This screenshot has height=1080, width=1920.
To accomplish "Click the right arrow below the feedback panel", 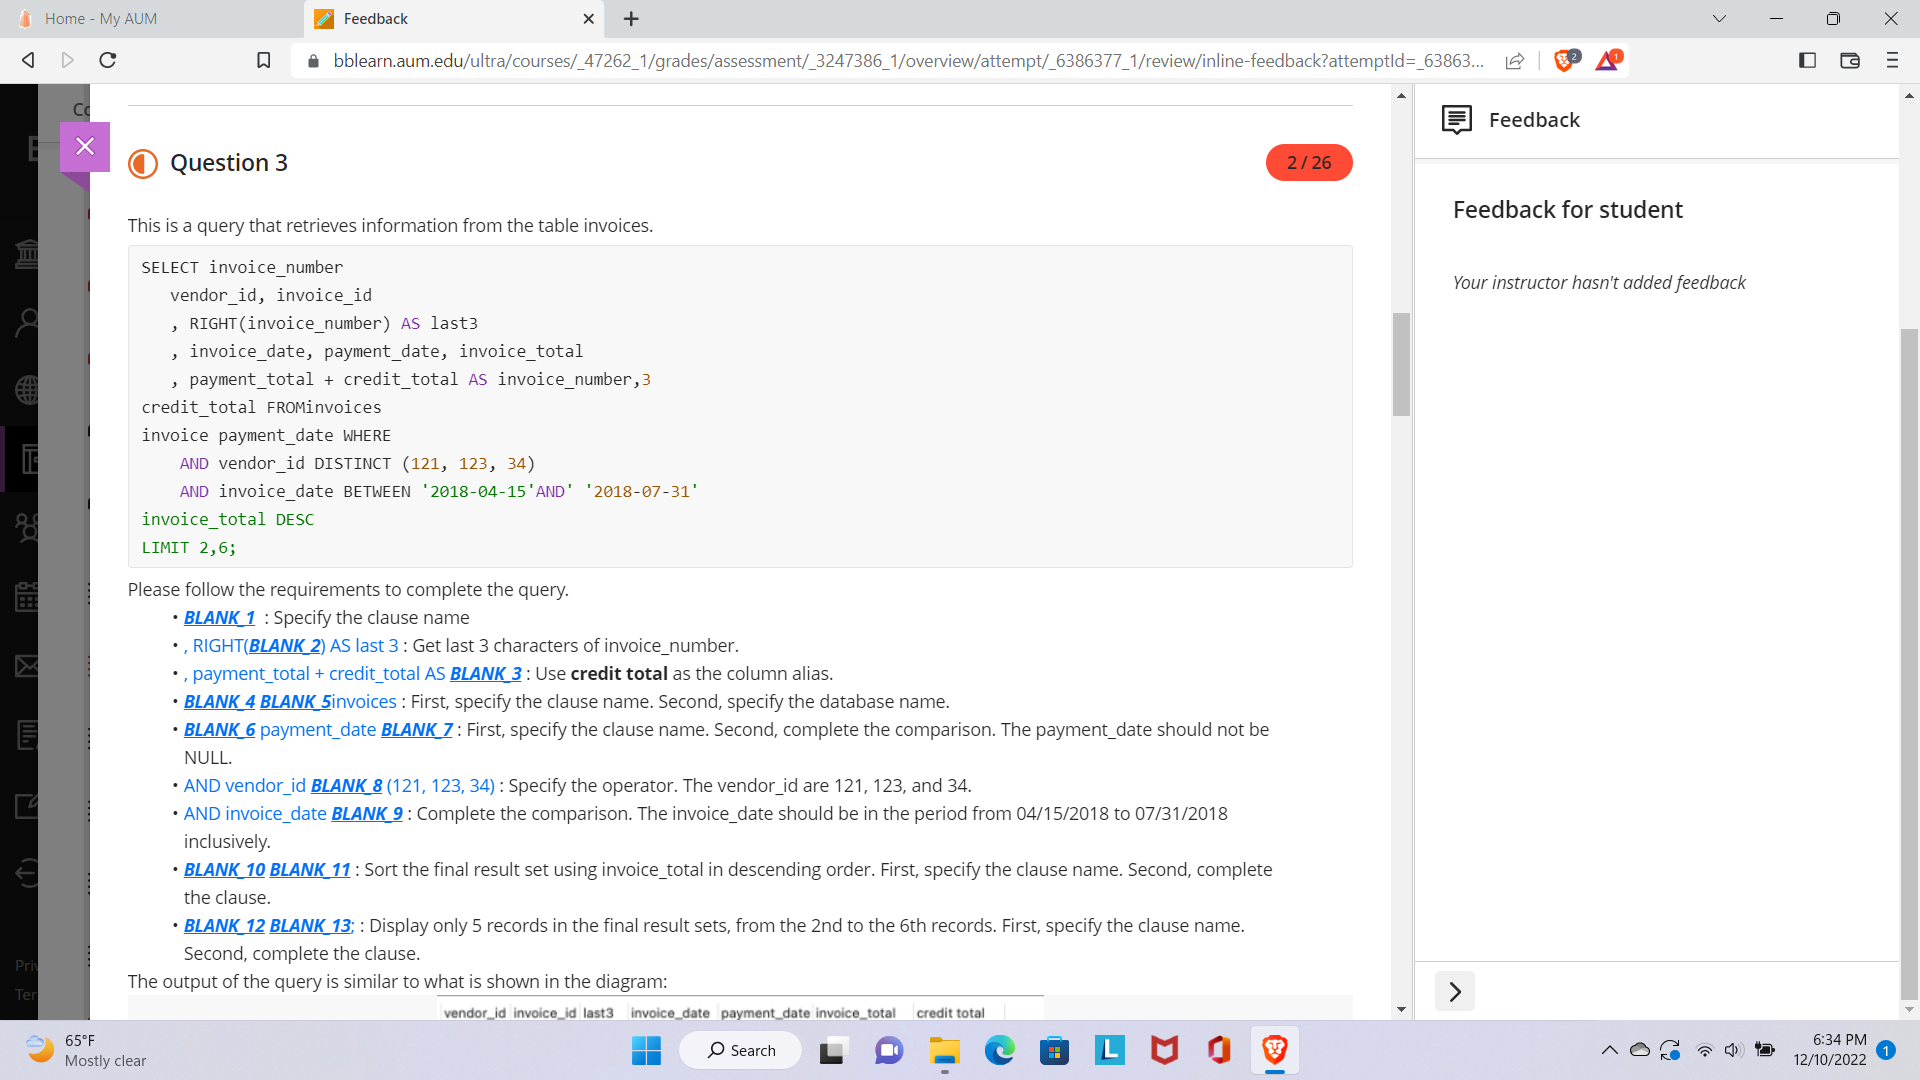I will [x=1455, y=990].
